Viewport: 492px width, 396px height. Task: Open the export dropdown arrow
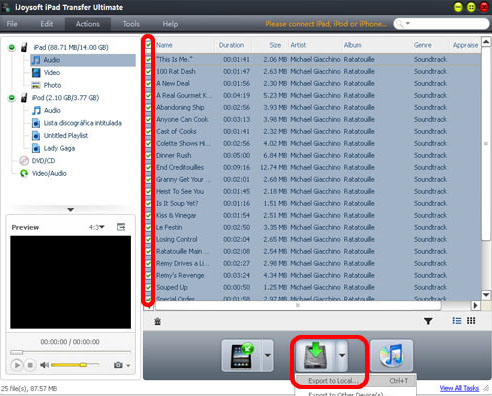click(x=342, y=356)
